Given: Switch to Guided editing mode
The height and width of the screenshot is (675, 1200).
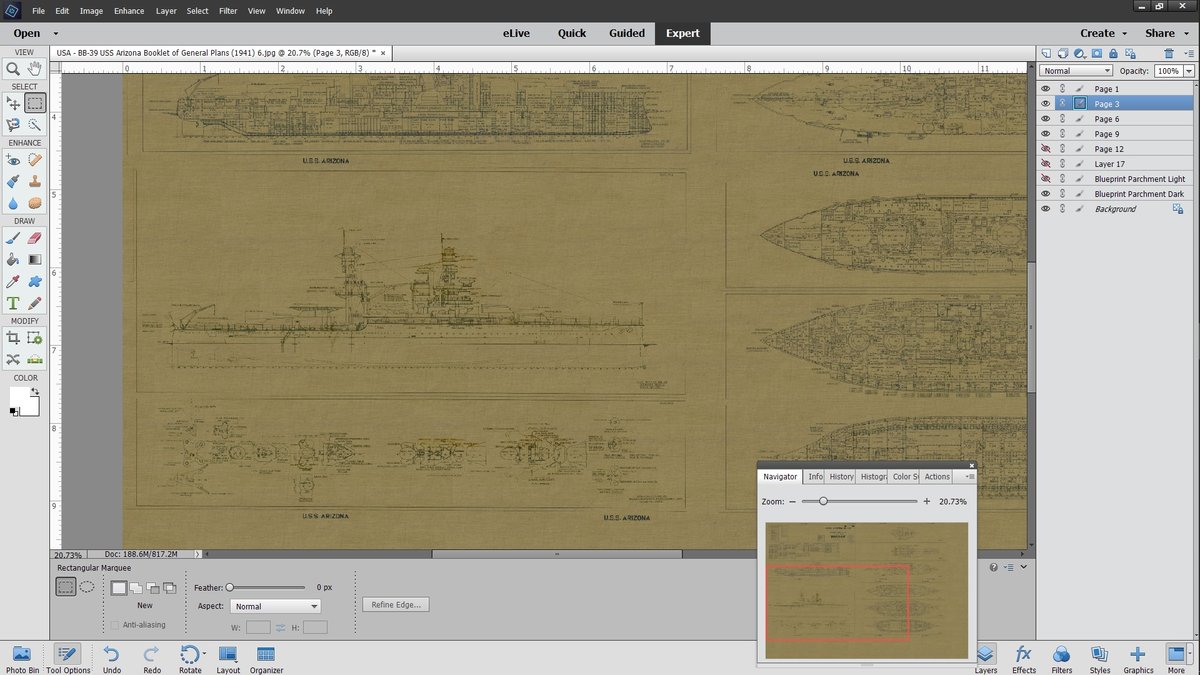Looking at the screenshot, I should pyautogui.click(x=627, y=32).
